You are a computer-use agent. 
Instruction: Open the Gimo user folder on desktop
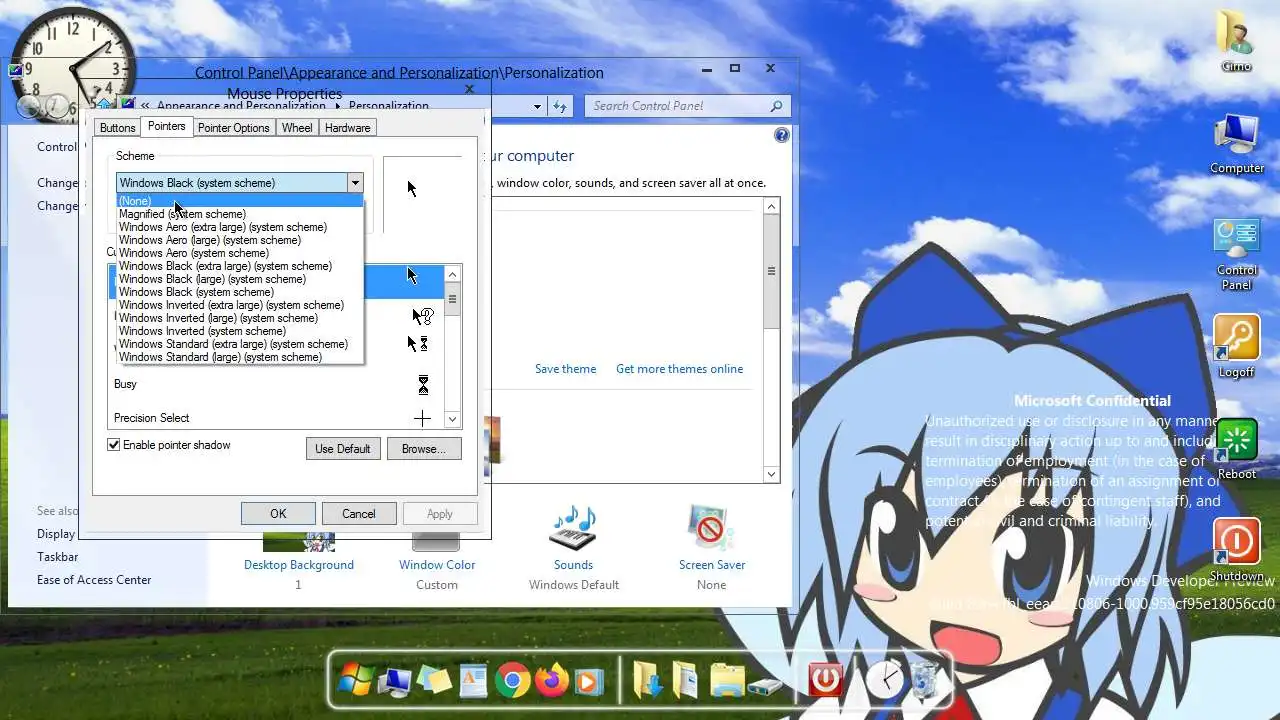click(1237, 41)
